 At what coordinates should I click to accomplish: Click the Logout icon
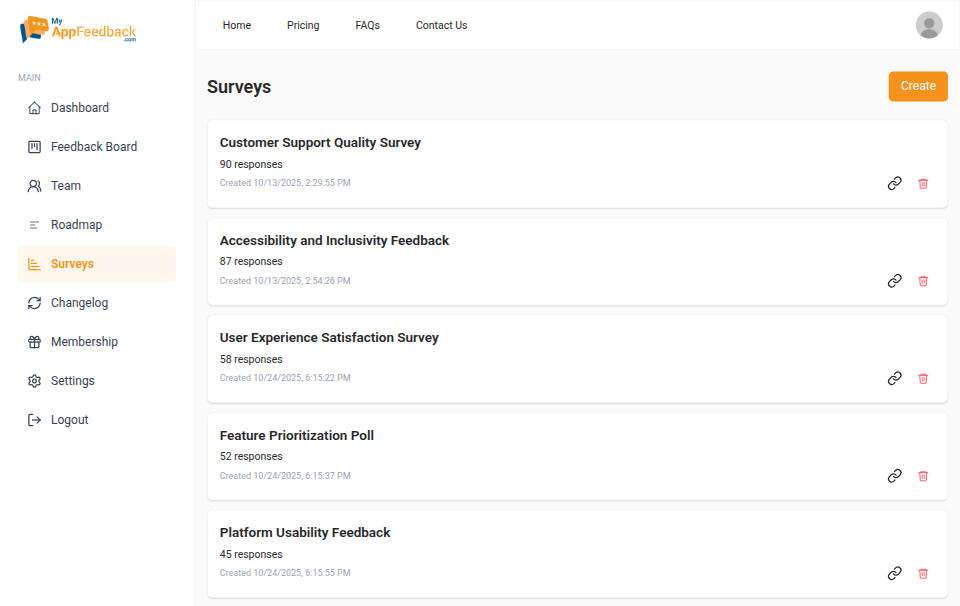[35, 419]
